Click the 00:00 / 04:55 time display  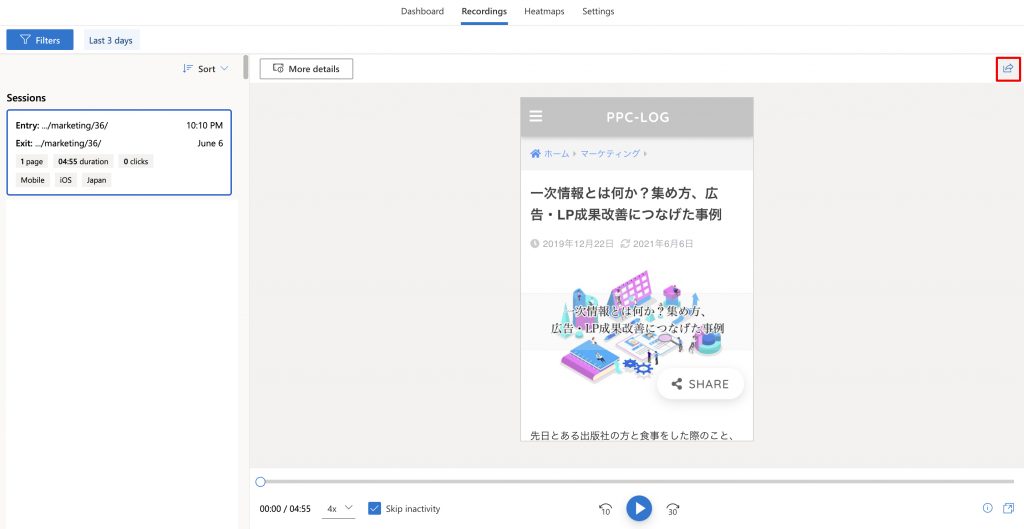coord(285,509)
